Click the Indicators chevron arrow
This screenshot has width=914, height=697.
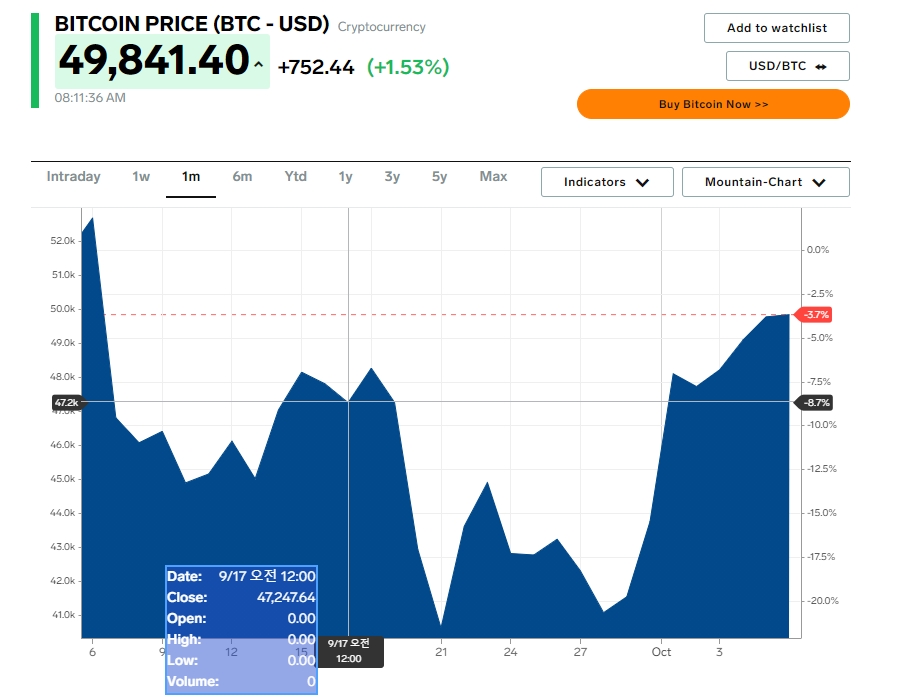[642, 182]
